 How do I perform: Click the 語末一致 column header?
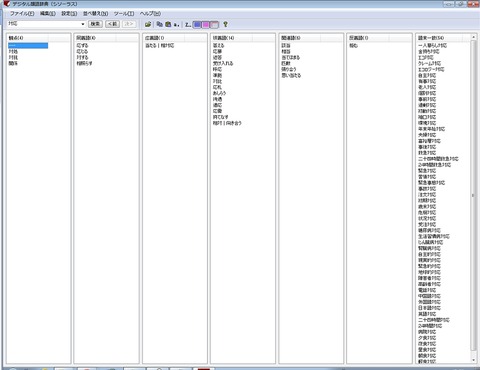[439, 38]
